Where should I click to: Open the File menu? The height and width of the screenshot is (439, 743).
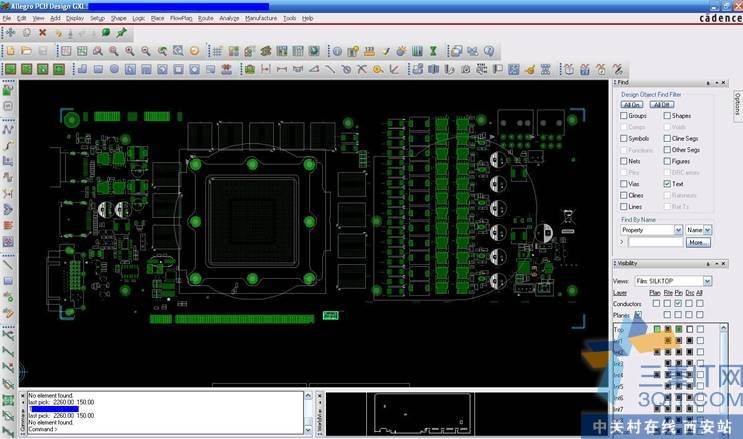(x=7, y=18)
